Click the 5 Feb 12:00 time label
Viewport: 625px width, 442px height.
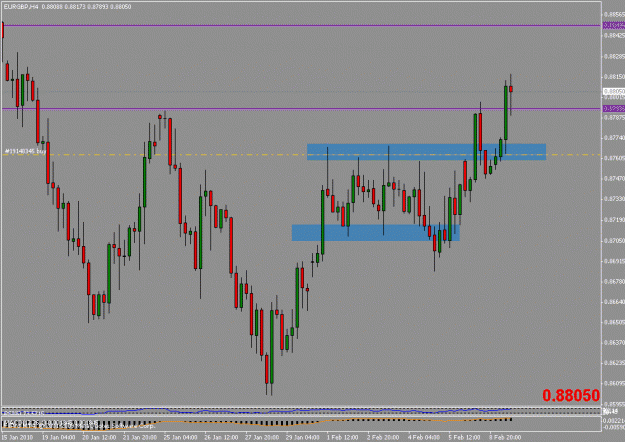tap(464, 437)
